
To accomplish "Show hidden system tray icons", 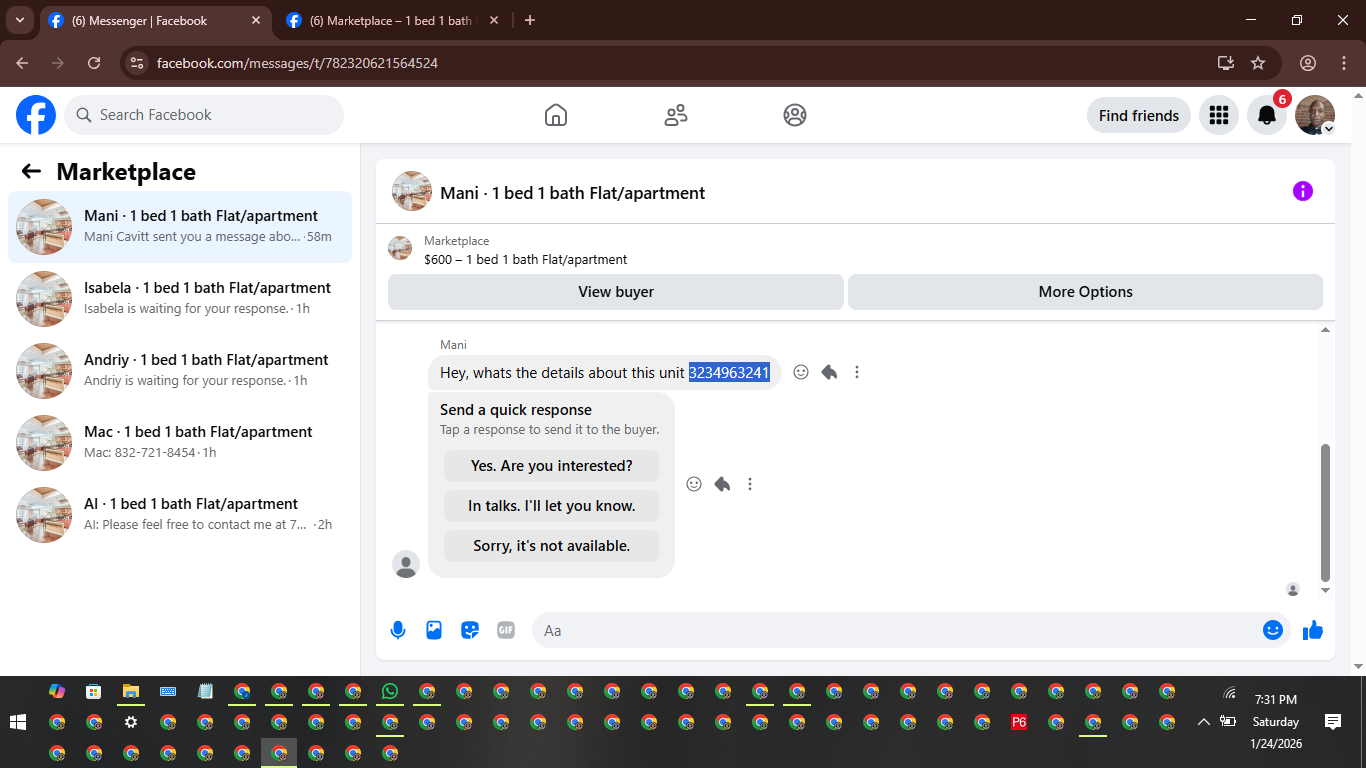I will pos(1204,722).
